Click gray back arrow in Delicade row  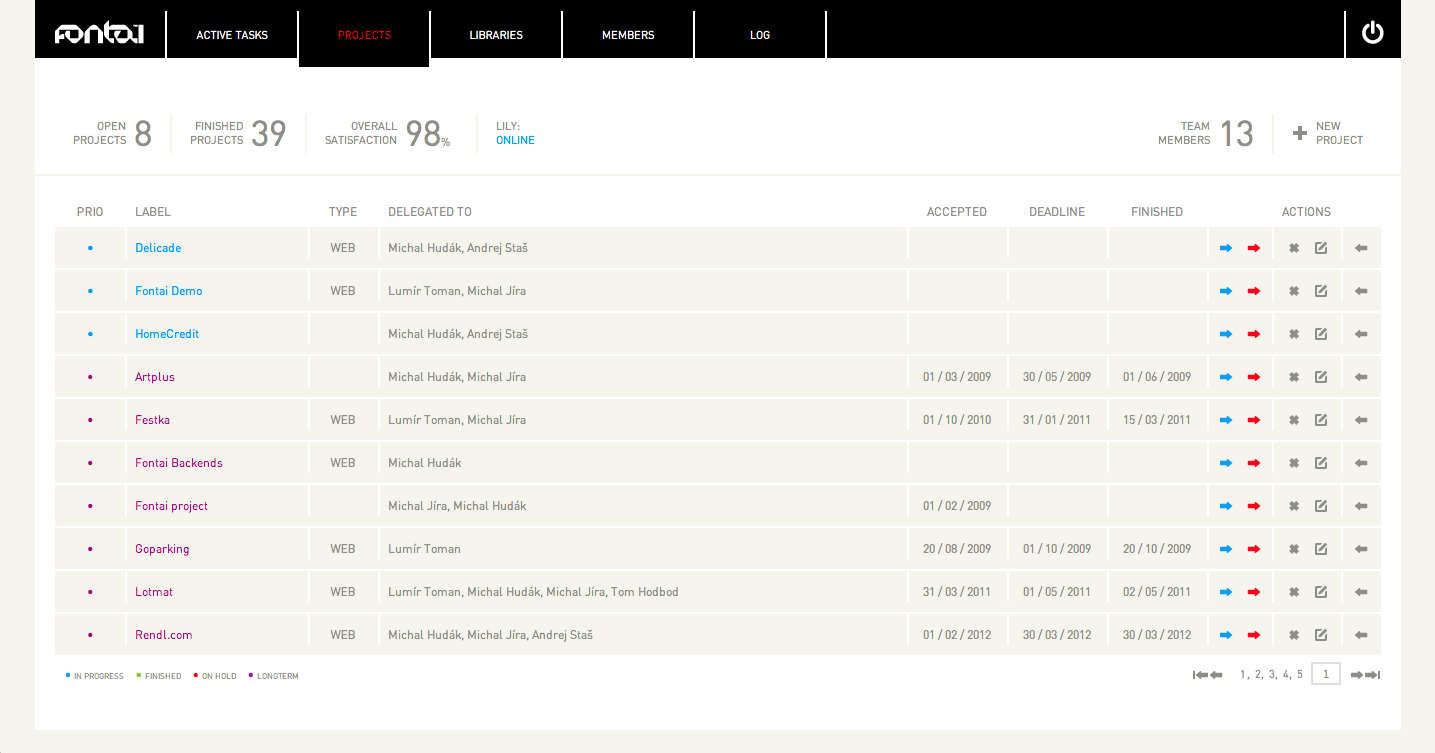1361,248
